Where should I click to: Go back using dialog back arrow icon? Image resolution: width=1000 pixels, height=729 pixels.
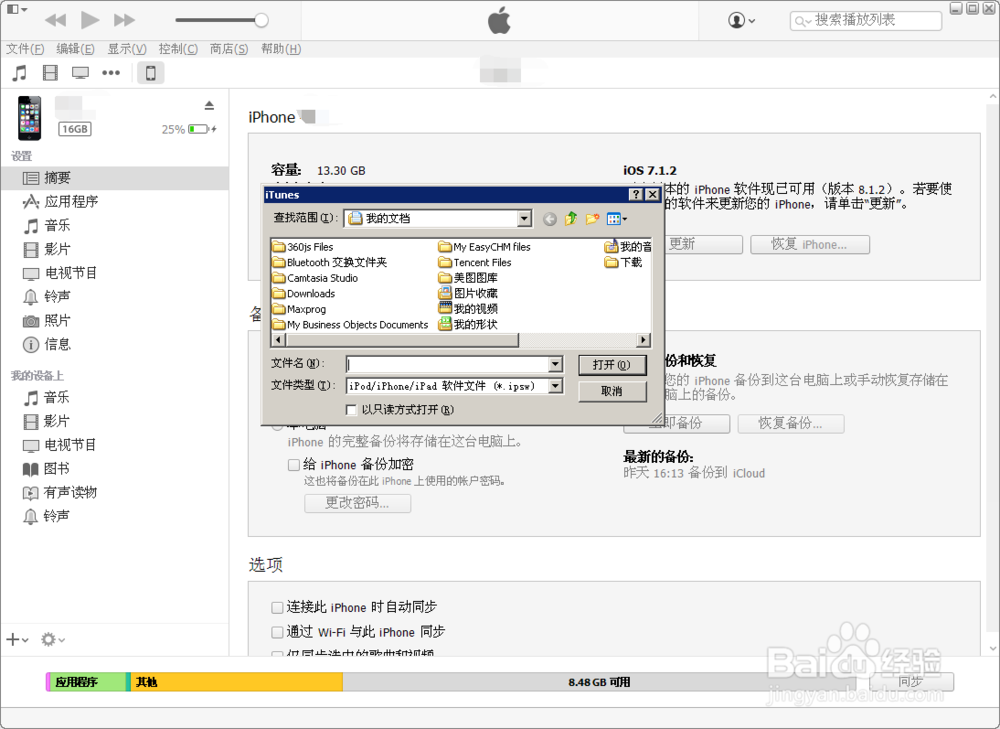550,219
